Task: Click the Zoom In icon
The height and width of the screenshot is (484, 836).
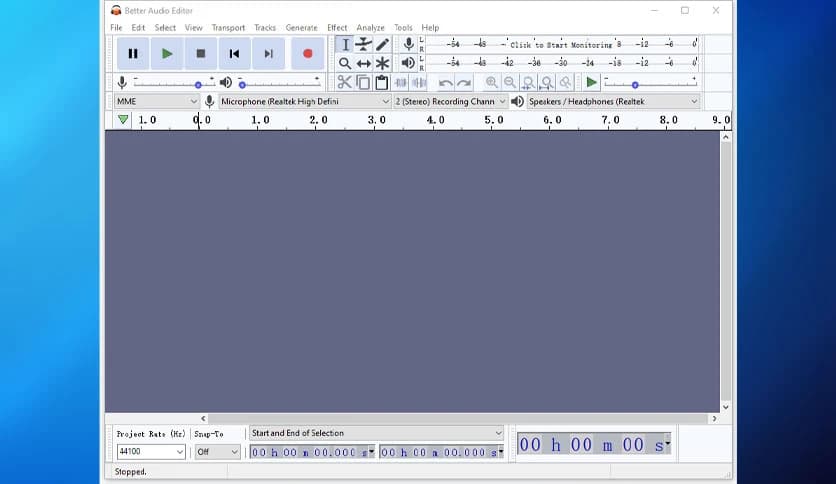Action: (491, 83)
